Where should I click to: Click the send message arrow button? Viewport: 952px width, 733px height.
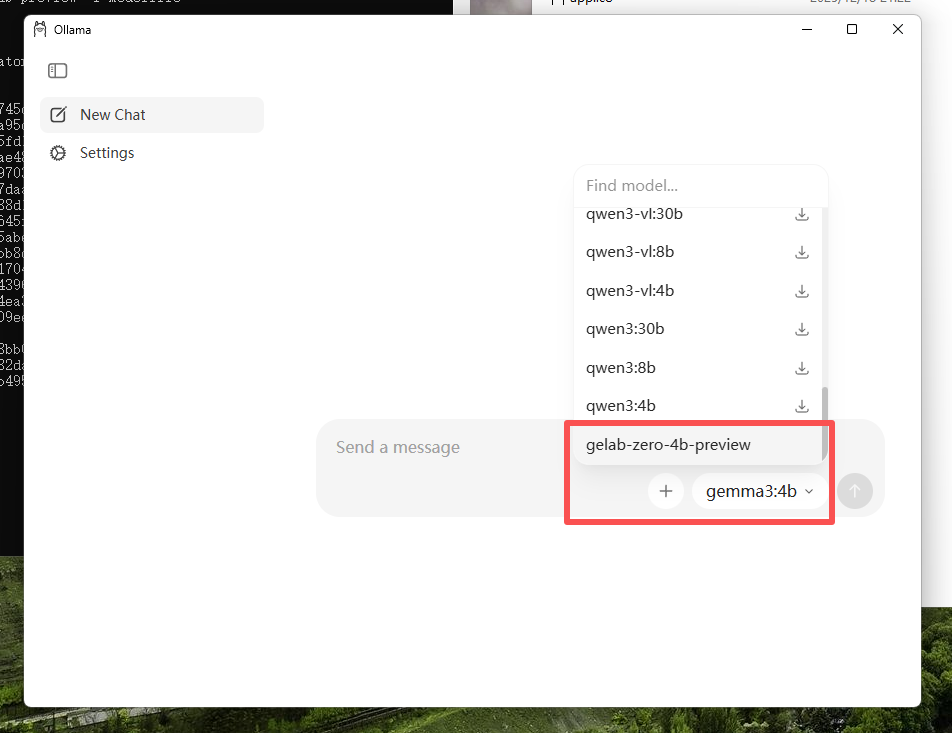pos(855,491)
